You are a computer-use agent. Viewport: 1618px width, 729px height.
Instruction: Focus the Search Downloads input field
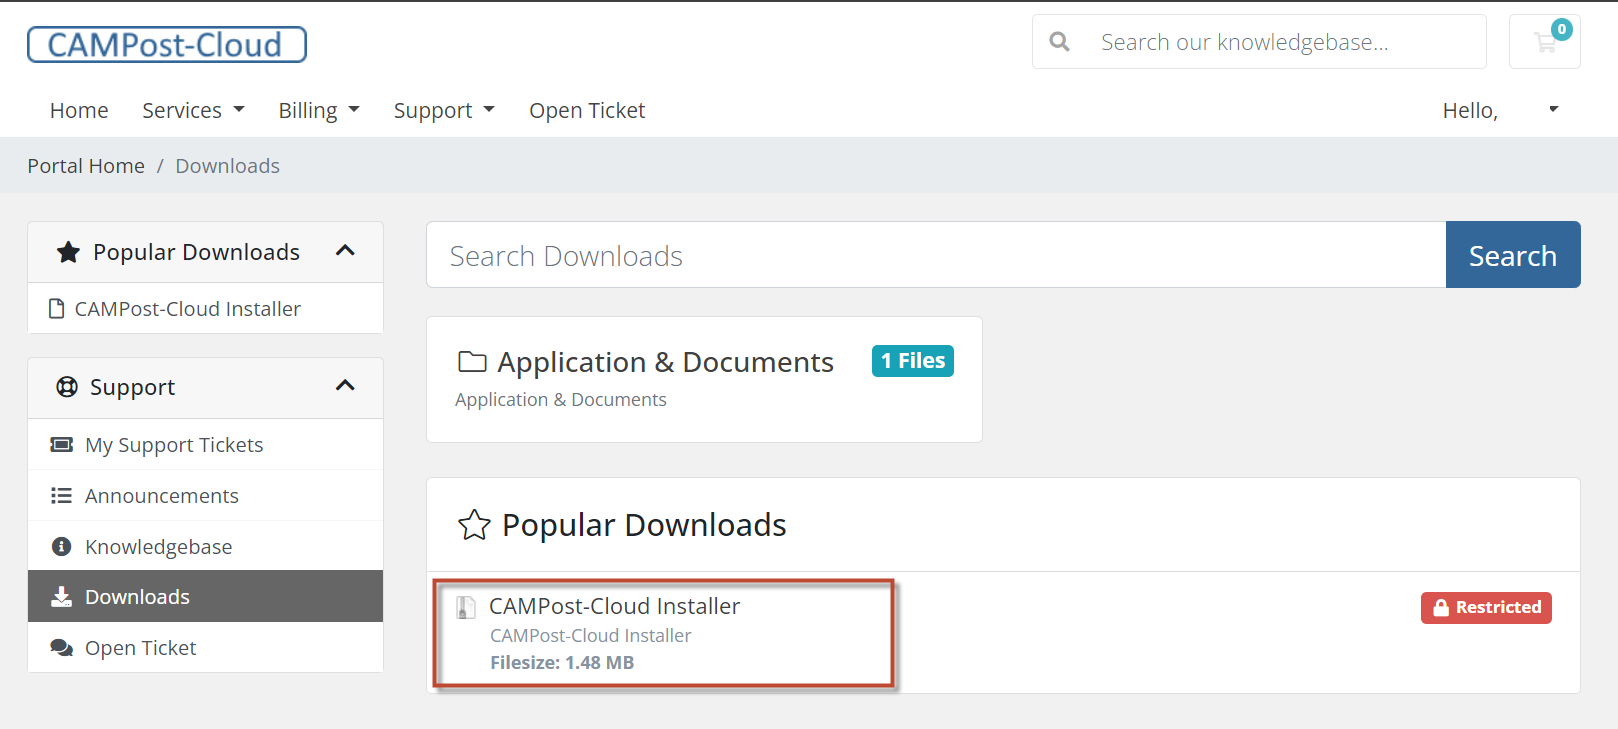(x=936, y=255)
